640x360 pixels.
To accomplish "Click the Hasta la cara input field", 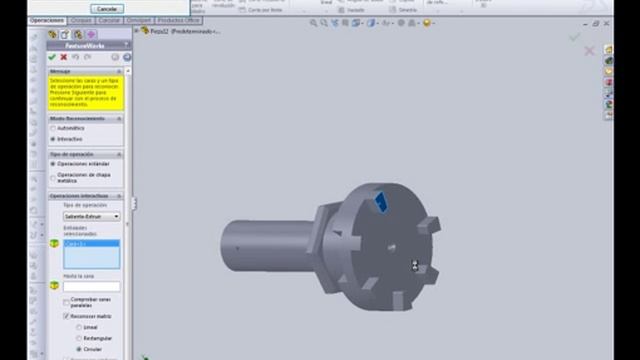I will pyautogui.click(x=91, y=287).
